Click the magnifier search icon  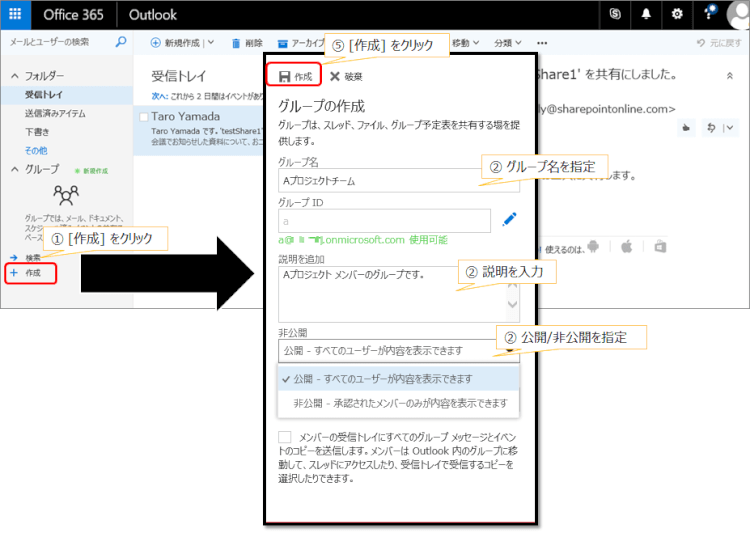[121, 42]
